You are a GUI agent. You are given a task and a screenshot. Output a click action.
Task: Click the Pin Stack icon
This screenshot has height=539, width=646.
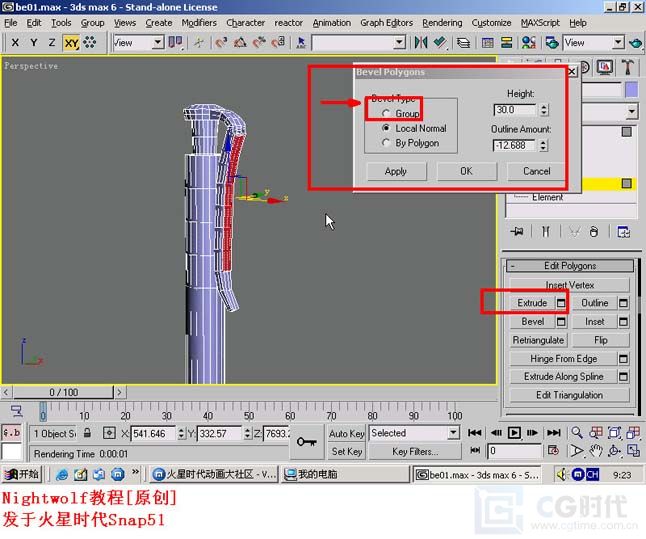517,232
